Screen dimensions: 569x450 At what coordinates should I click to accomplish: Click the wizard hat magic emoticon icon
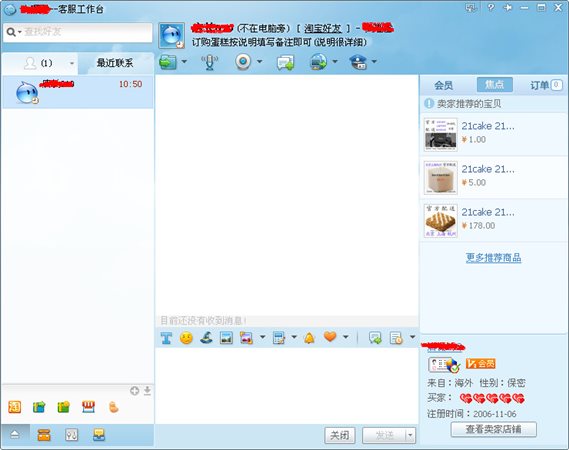tap(206, 338)
